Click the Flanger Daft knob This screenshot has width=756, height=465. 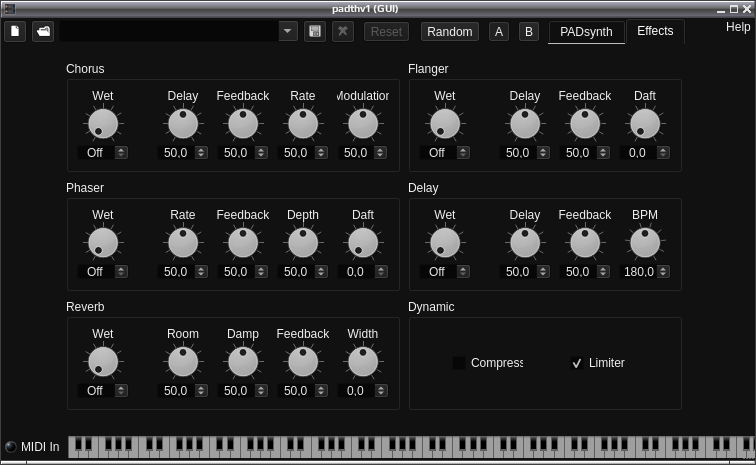click(x=645, y=123)
